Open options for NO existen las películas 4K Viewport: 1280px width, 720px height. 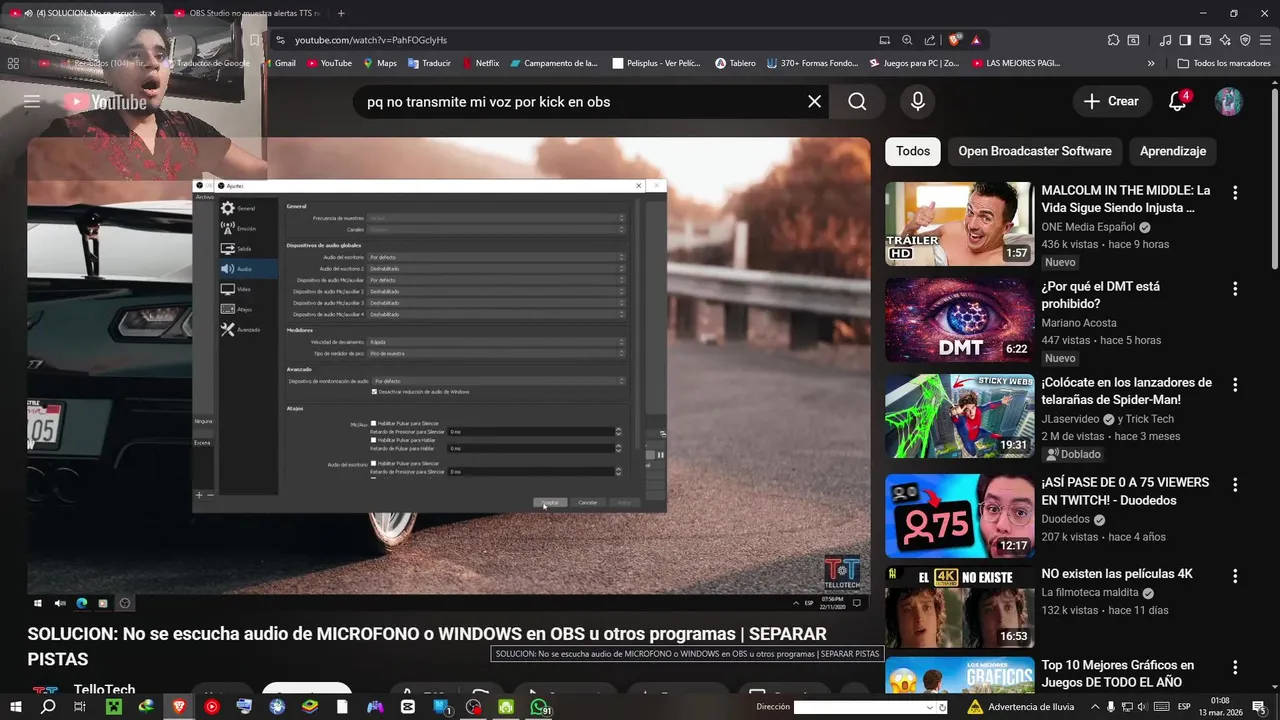(x=1235, y=576)
